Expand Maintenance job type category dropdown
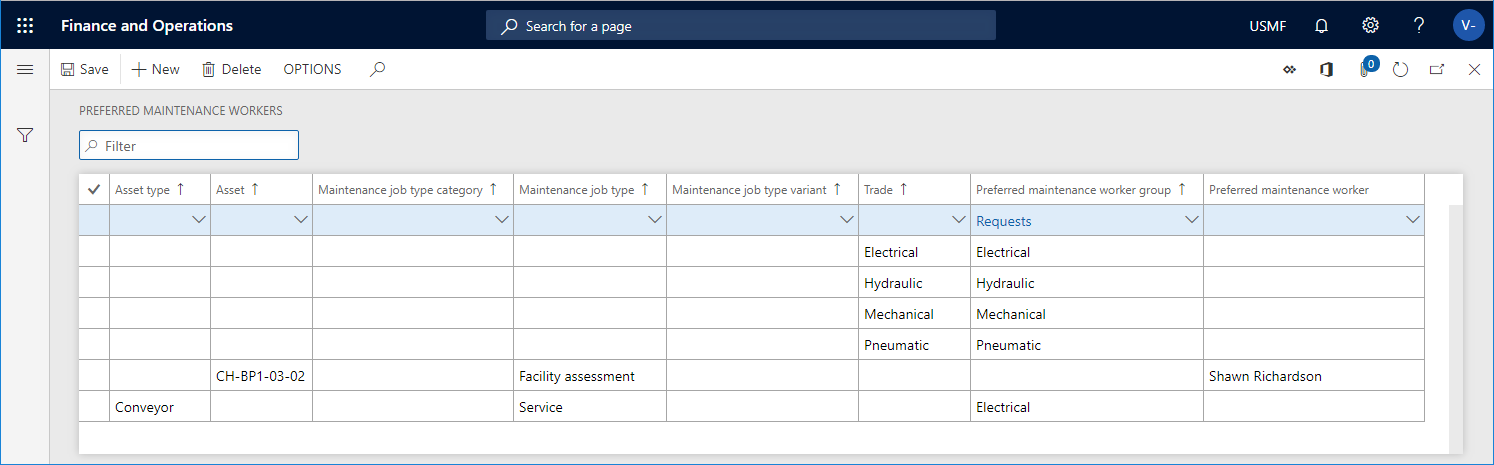 point(502,220)
